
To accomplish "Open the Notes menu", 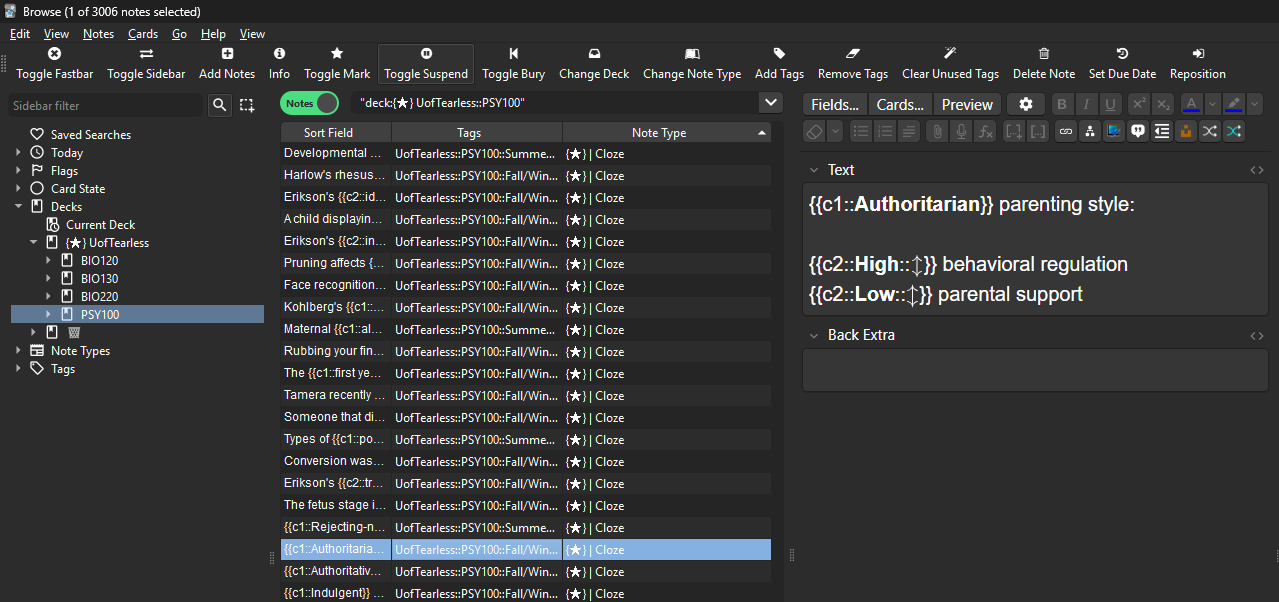I will [x=98, y=34].
